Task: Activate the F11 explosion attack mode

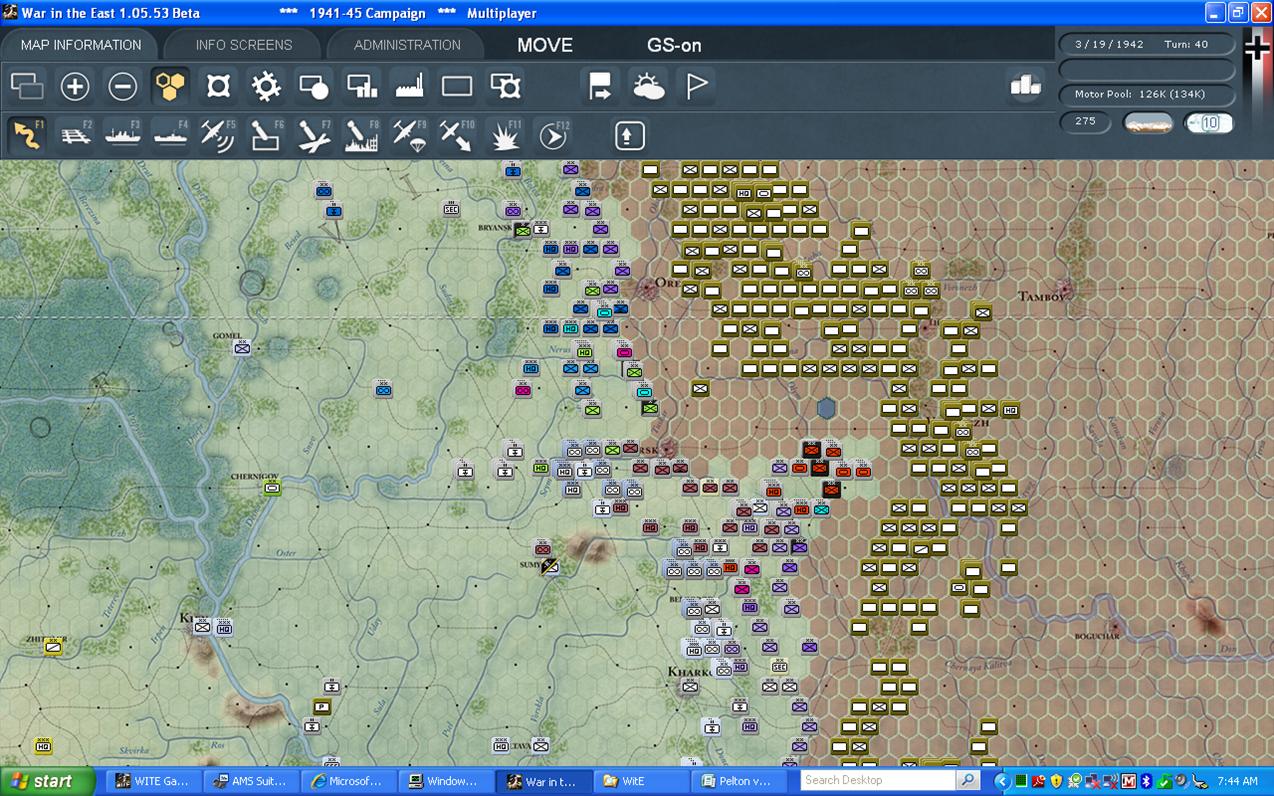Action: (x=505, y=136)
